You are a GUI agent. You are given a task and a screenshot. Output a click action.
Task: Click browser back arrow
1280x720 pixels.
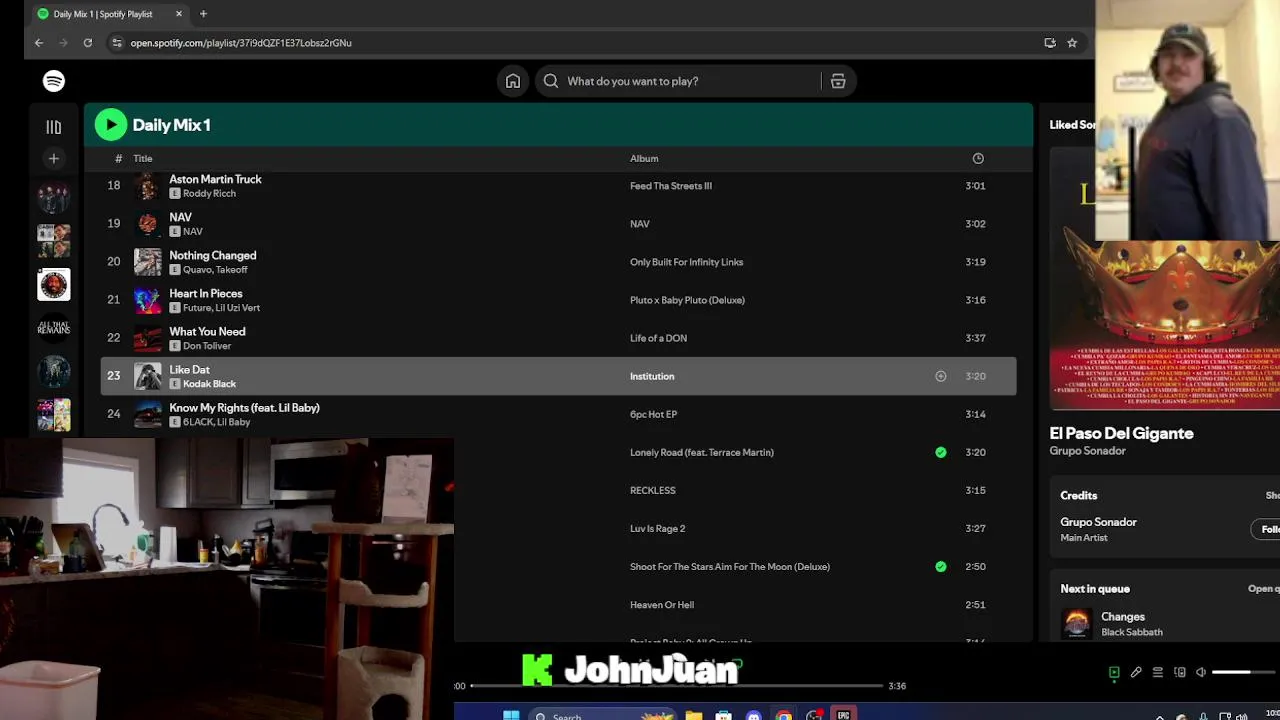39,43
